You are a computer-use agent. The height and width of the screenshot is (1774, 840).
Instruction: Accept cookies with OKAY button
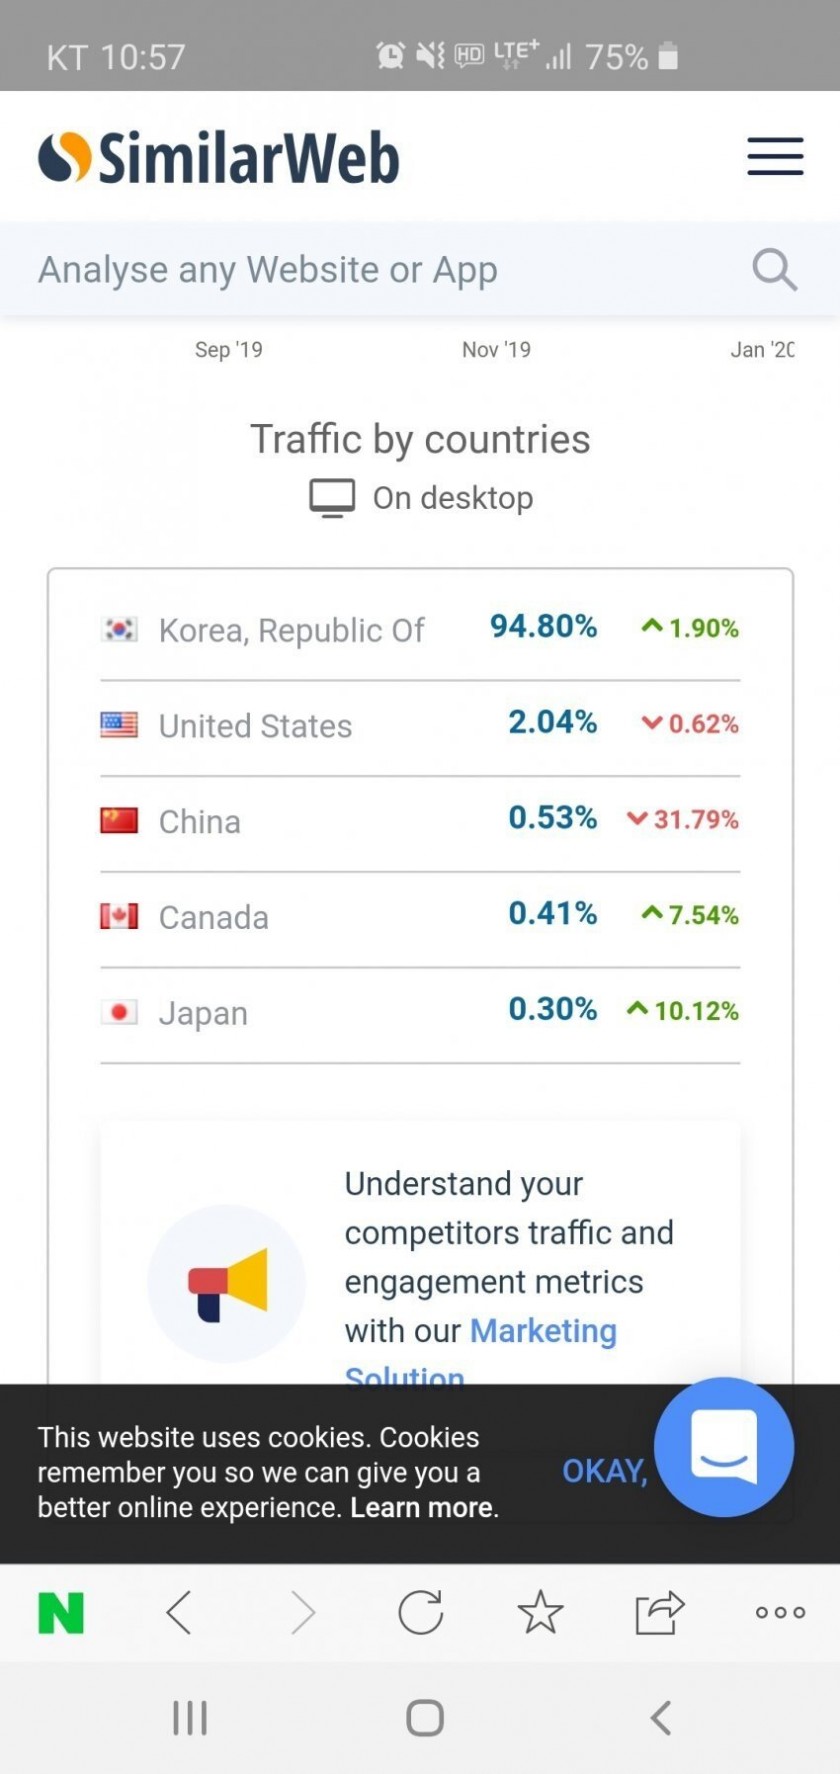[x=604, y=1471]
